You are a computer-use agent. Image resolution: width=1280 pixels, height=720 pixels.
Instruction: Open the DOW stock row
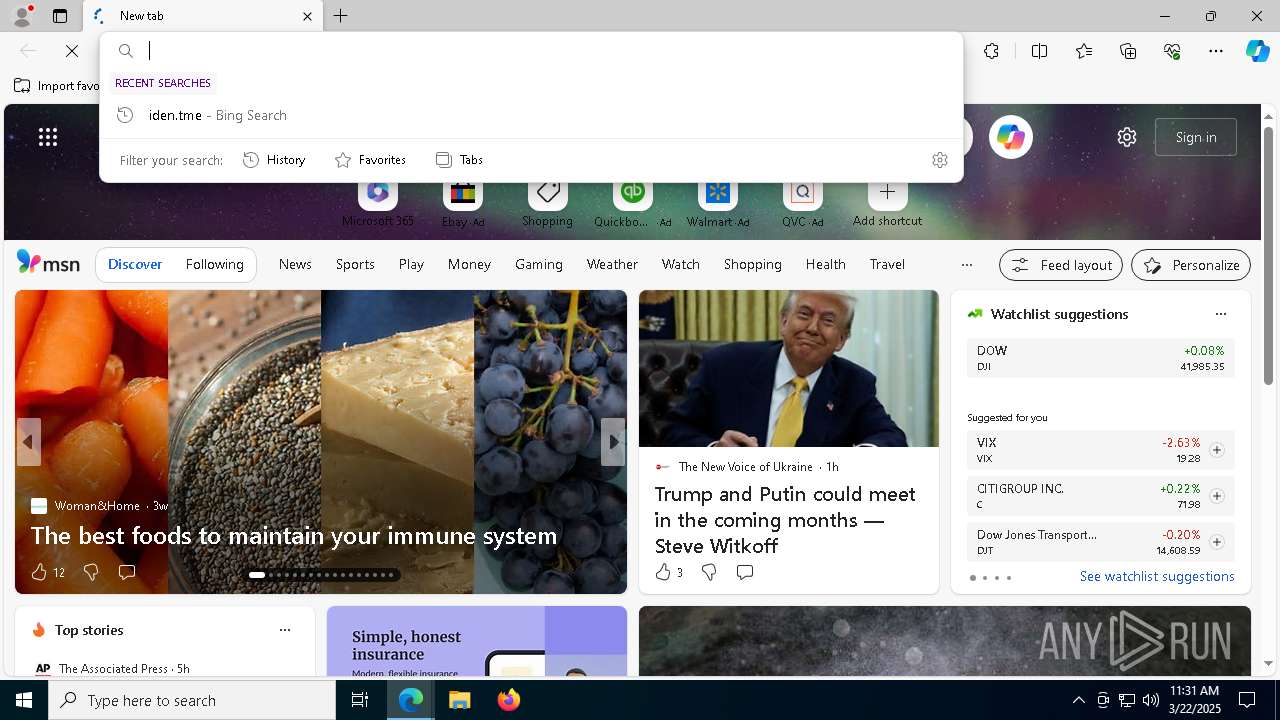pyautogui.click(x=1100, y=358)
